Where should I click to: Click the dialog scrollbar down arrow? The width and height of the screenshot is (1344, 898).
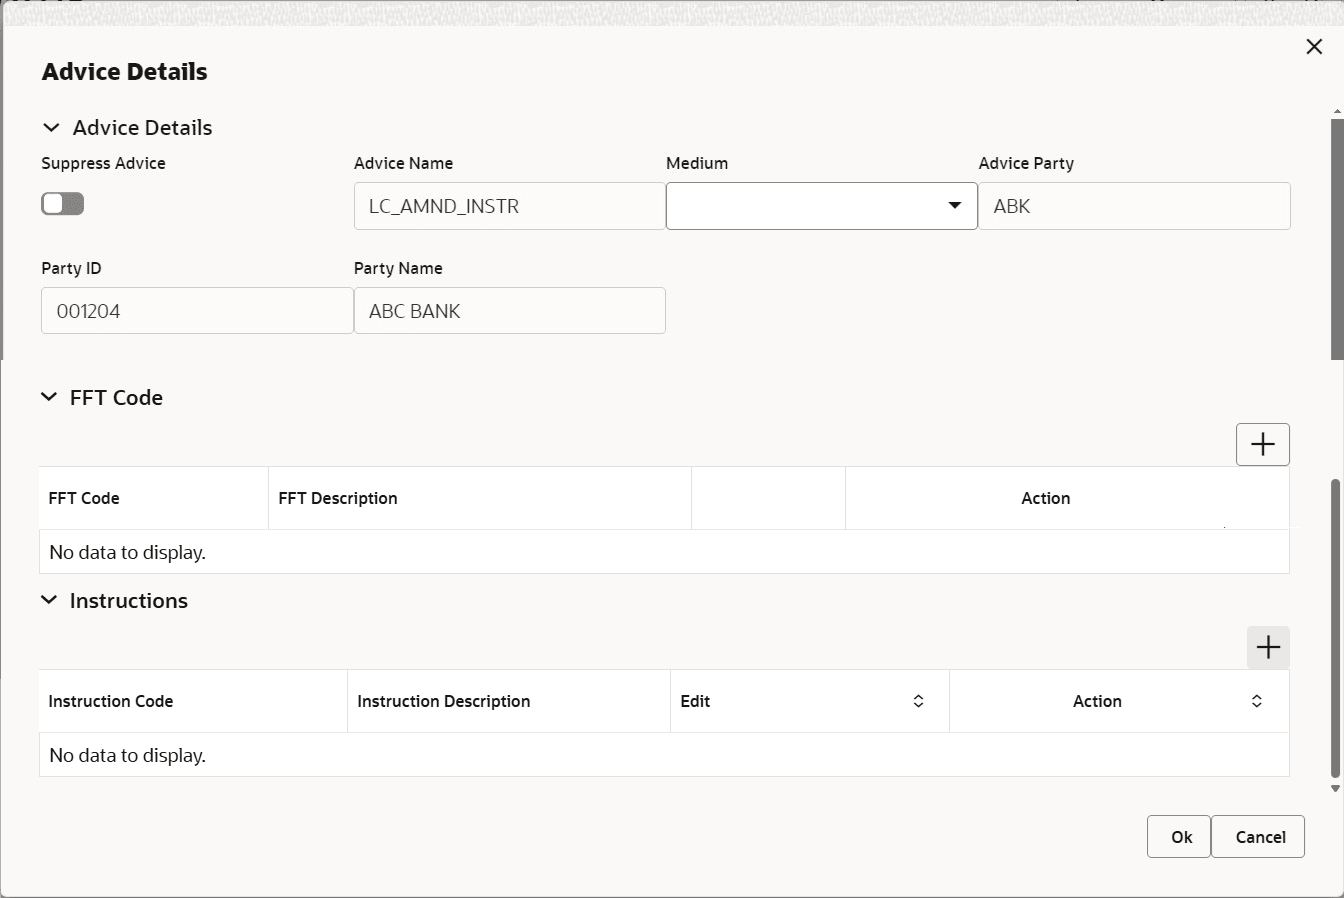(1335, 789)
